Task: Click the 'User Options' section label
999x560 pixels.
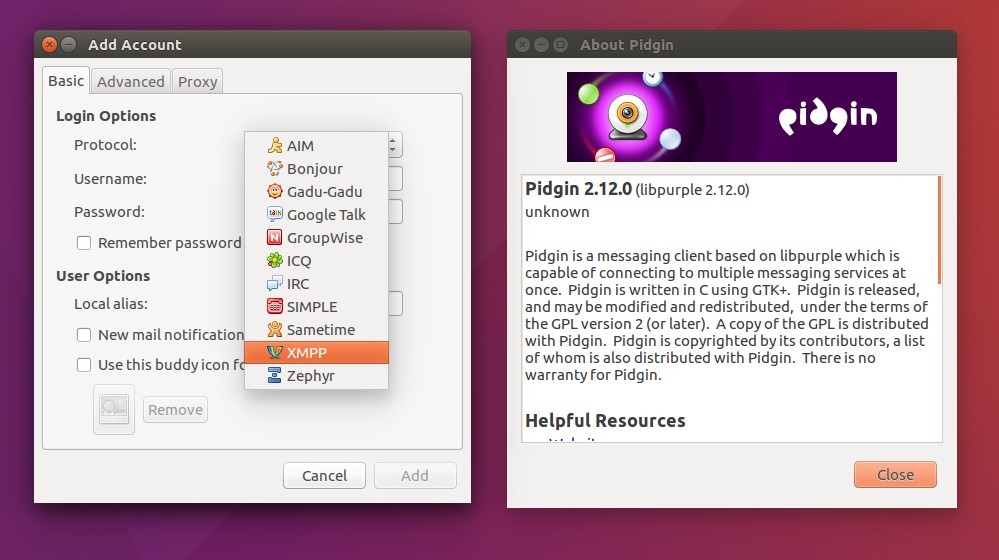Action: (x=103, y=276)
